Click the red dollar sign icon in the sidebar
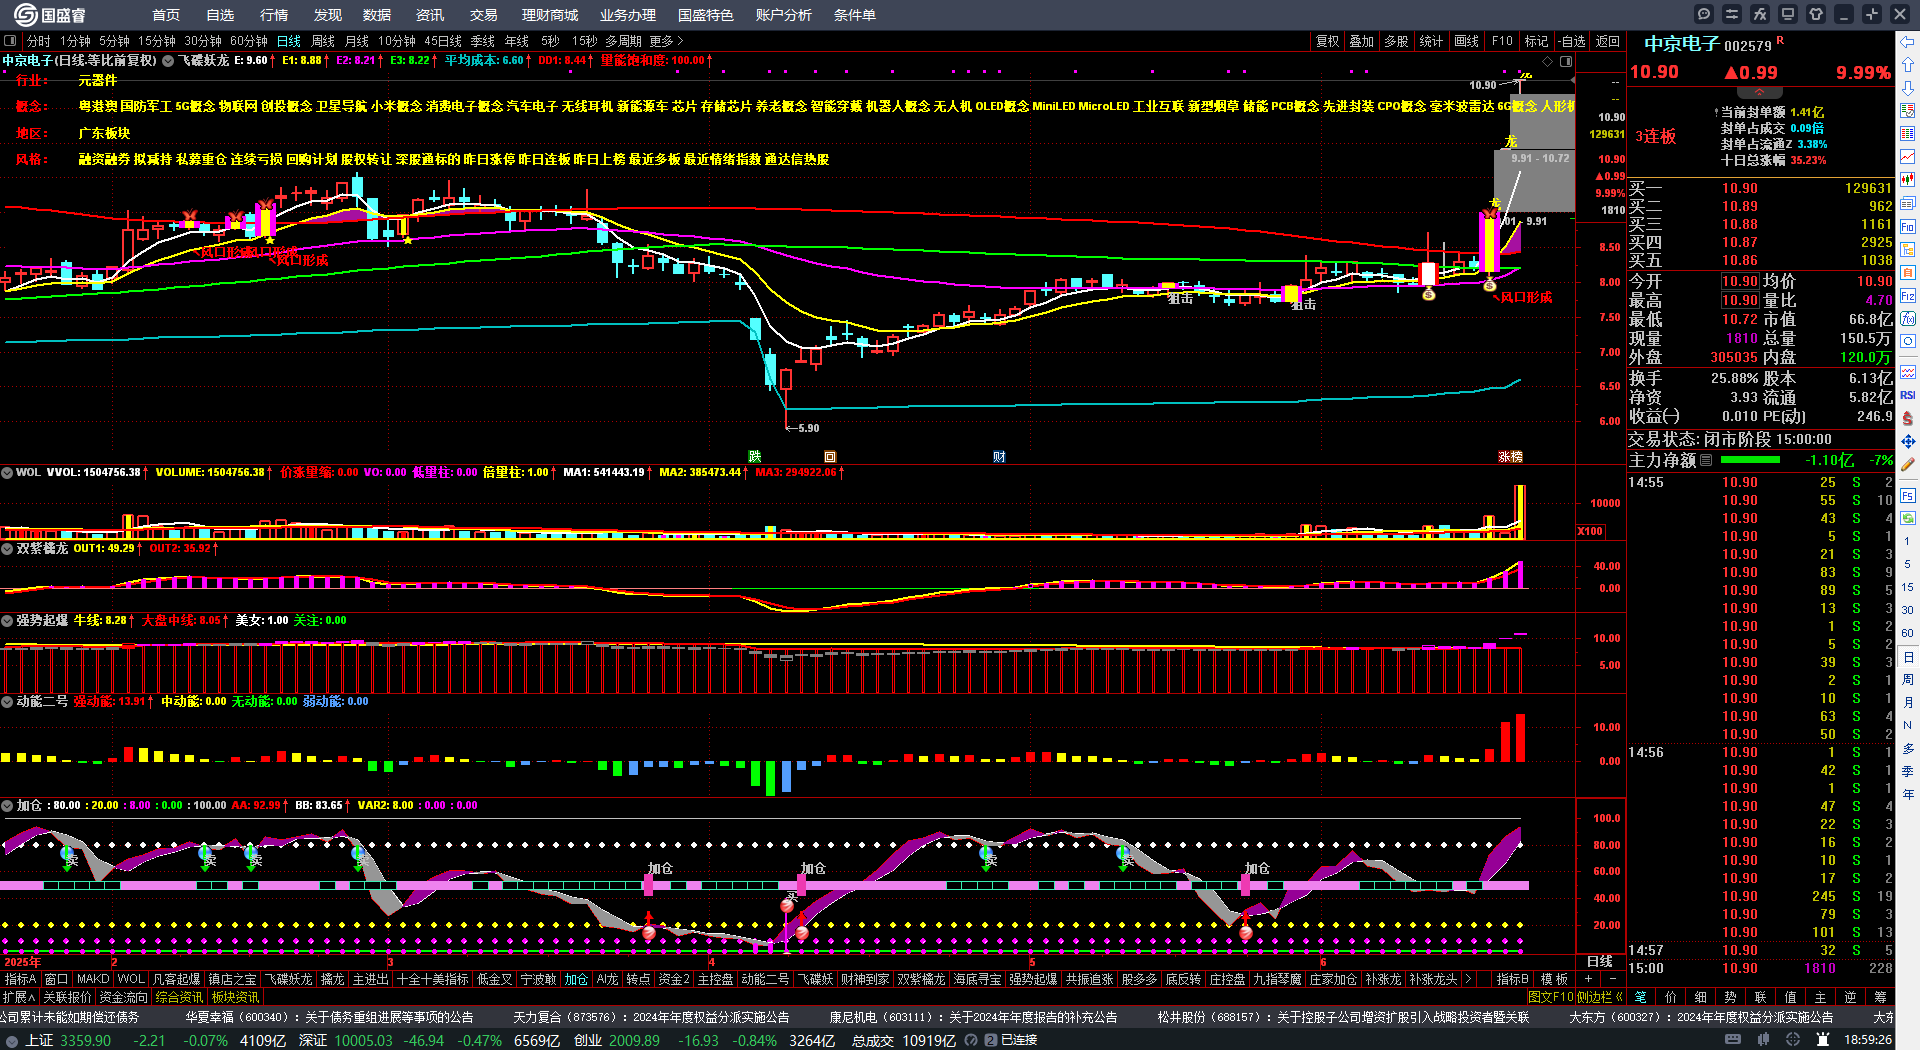Image resolution: width=1920 pixels, height=1050 pixels. tap(1908, 418)
